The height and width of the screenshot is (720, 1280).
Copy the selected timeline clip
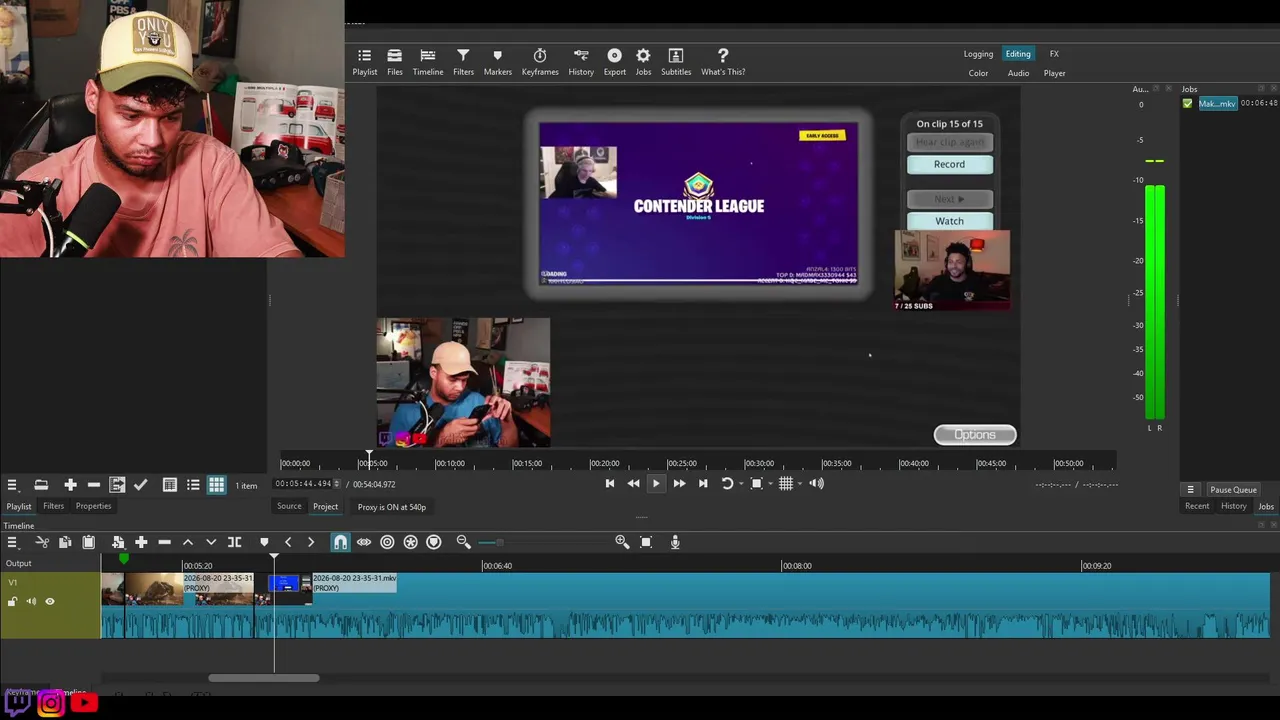coord(65,542)
